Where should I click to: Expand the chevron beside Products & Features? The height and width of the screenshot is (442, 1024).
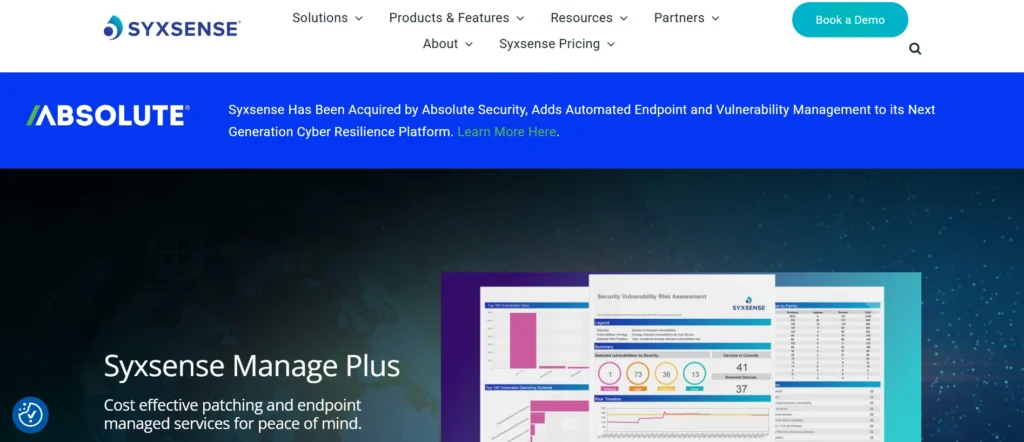click(520, 18)
